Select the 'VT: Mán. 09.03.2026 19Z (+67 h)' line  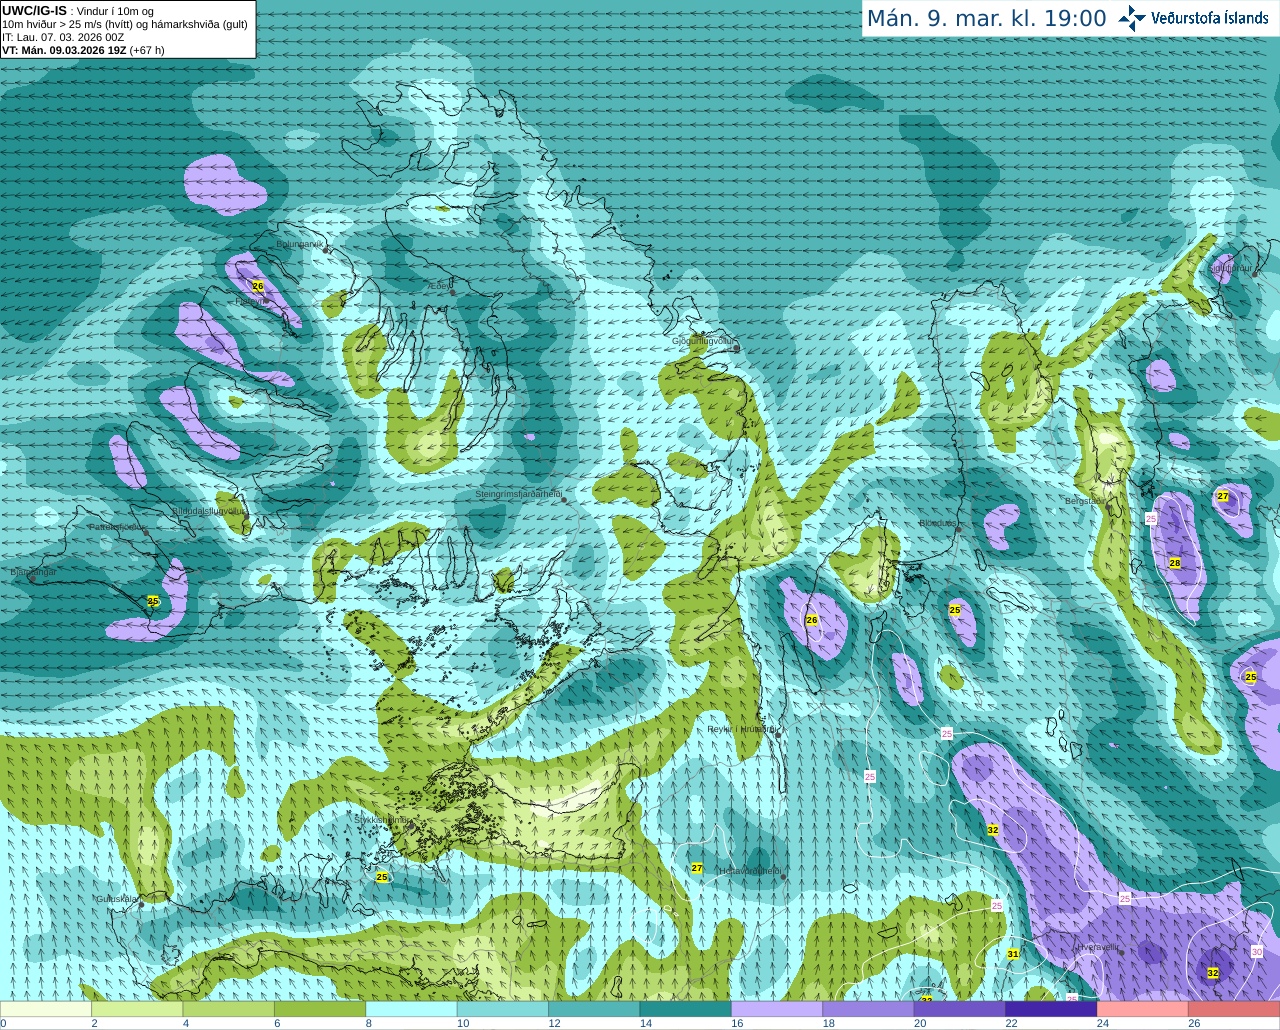pyautogui.click(x=83, y=50)
